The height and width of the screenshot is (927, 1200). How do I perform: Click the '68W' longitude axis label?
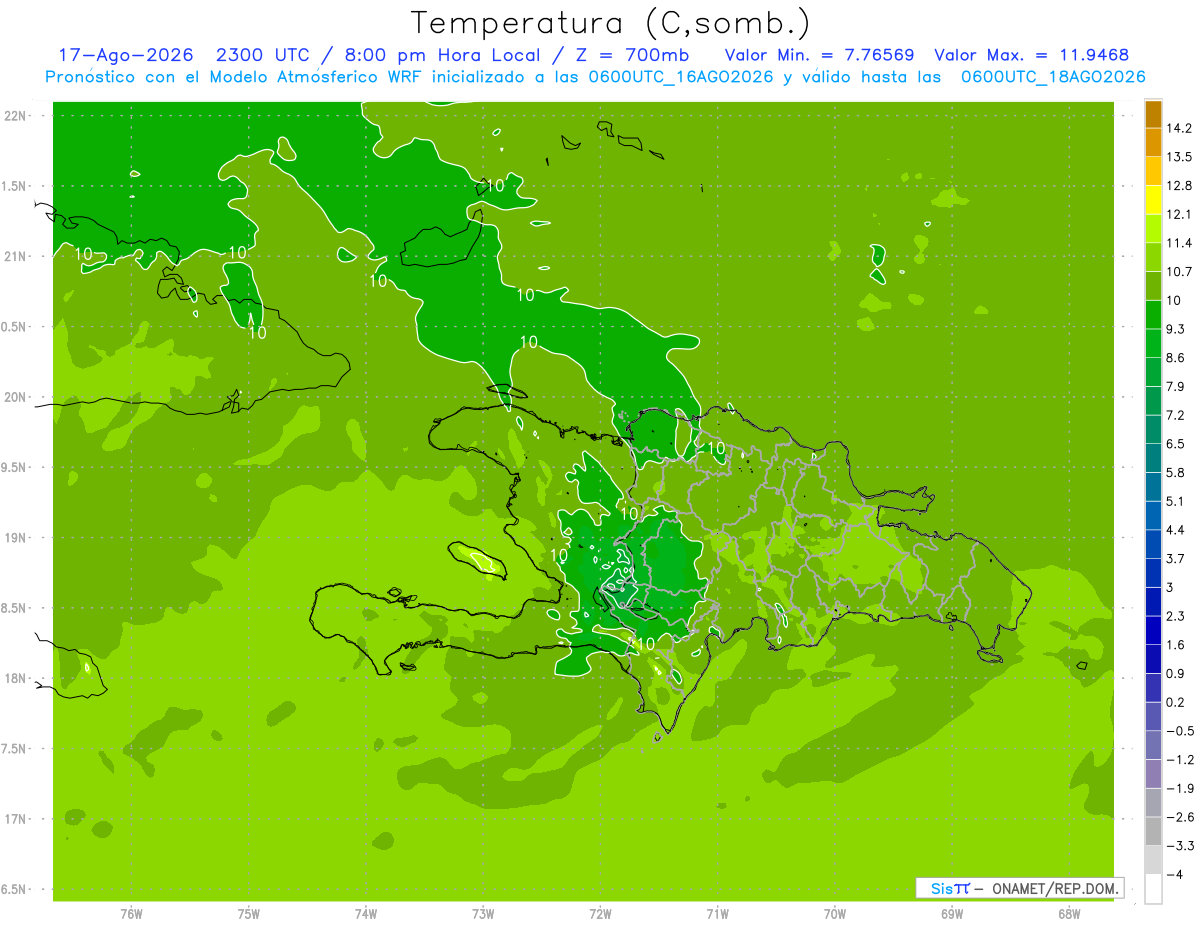pos(1069,913)
